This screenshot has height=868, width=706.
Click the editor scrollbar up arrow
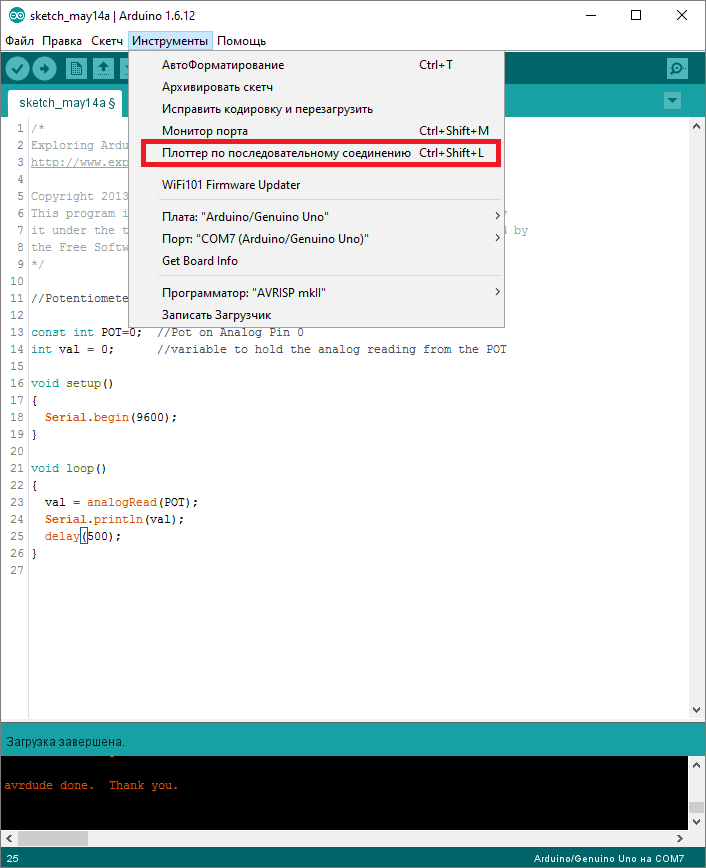(697, 127)
